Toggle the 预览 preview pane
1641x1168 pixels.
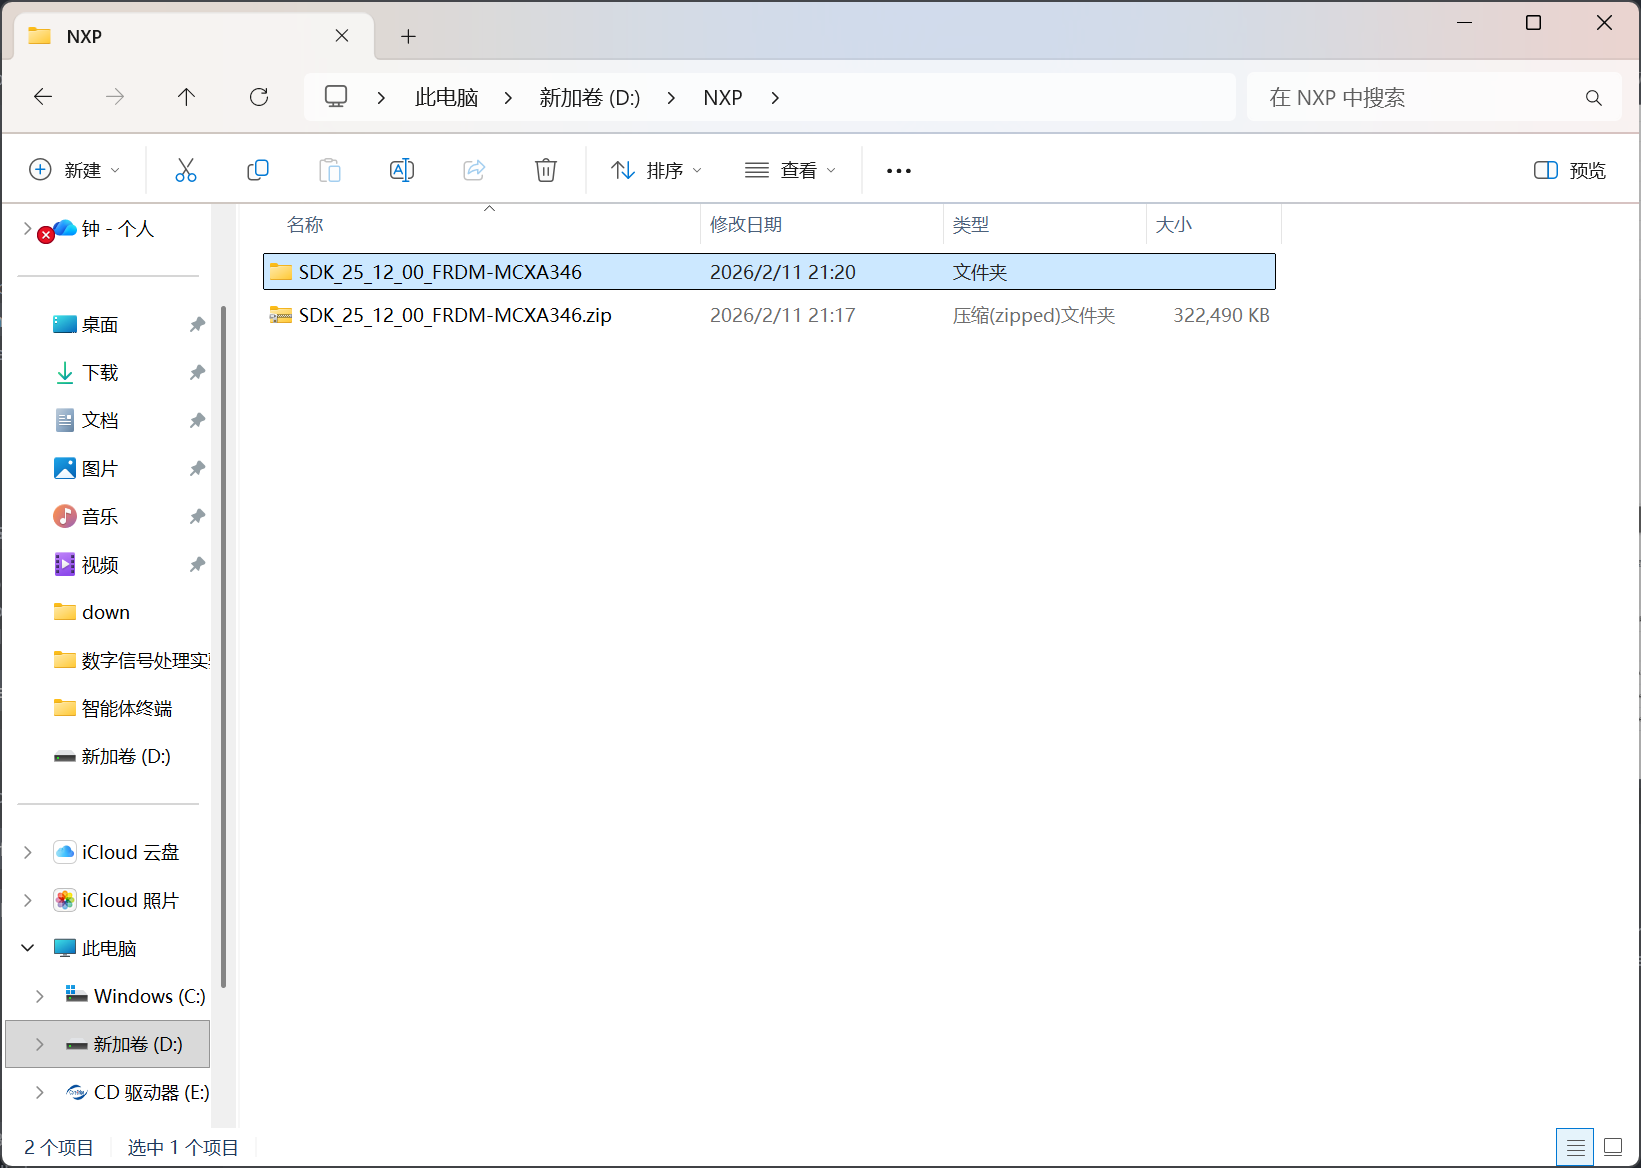point(1569,170)
